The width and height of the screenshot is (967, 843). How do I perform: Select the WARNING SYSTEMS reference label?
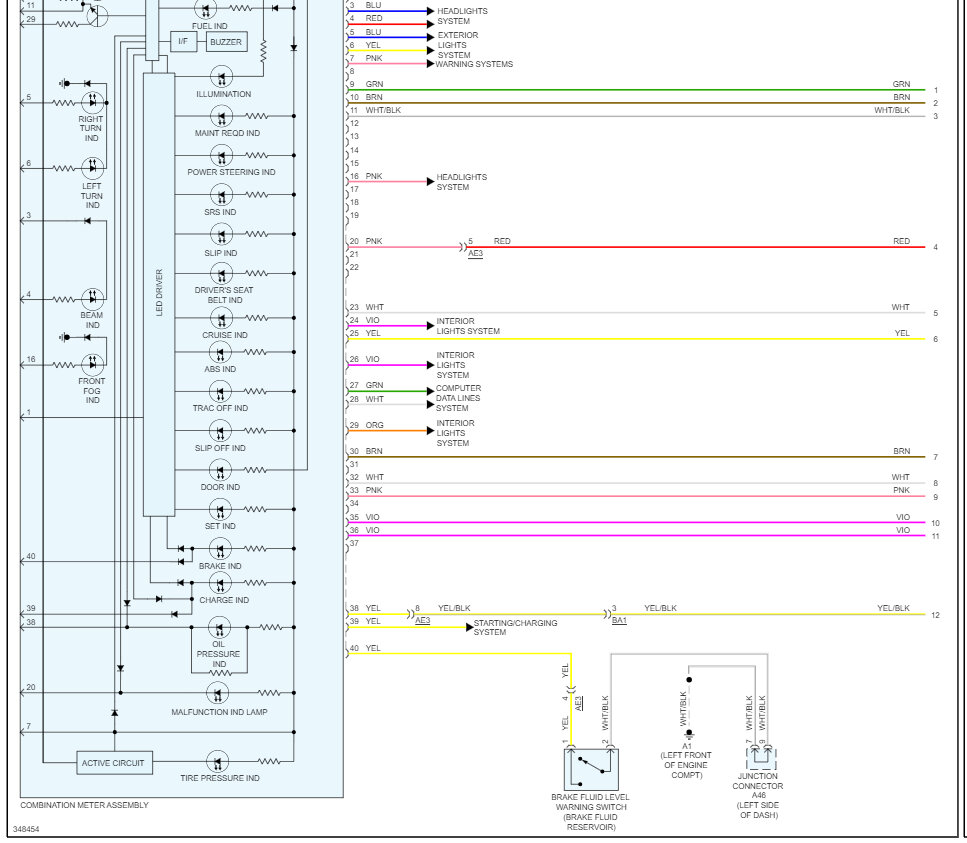[472, 63]
